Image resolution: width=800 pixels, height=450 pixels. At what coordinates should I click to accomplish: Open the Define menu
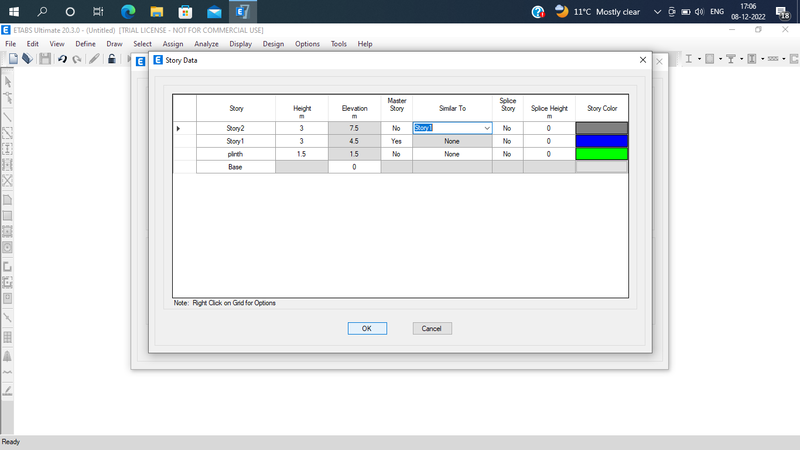pos(85,44)
